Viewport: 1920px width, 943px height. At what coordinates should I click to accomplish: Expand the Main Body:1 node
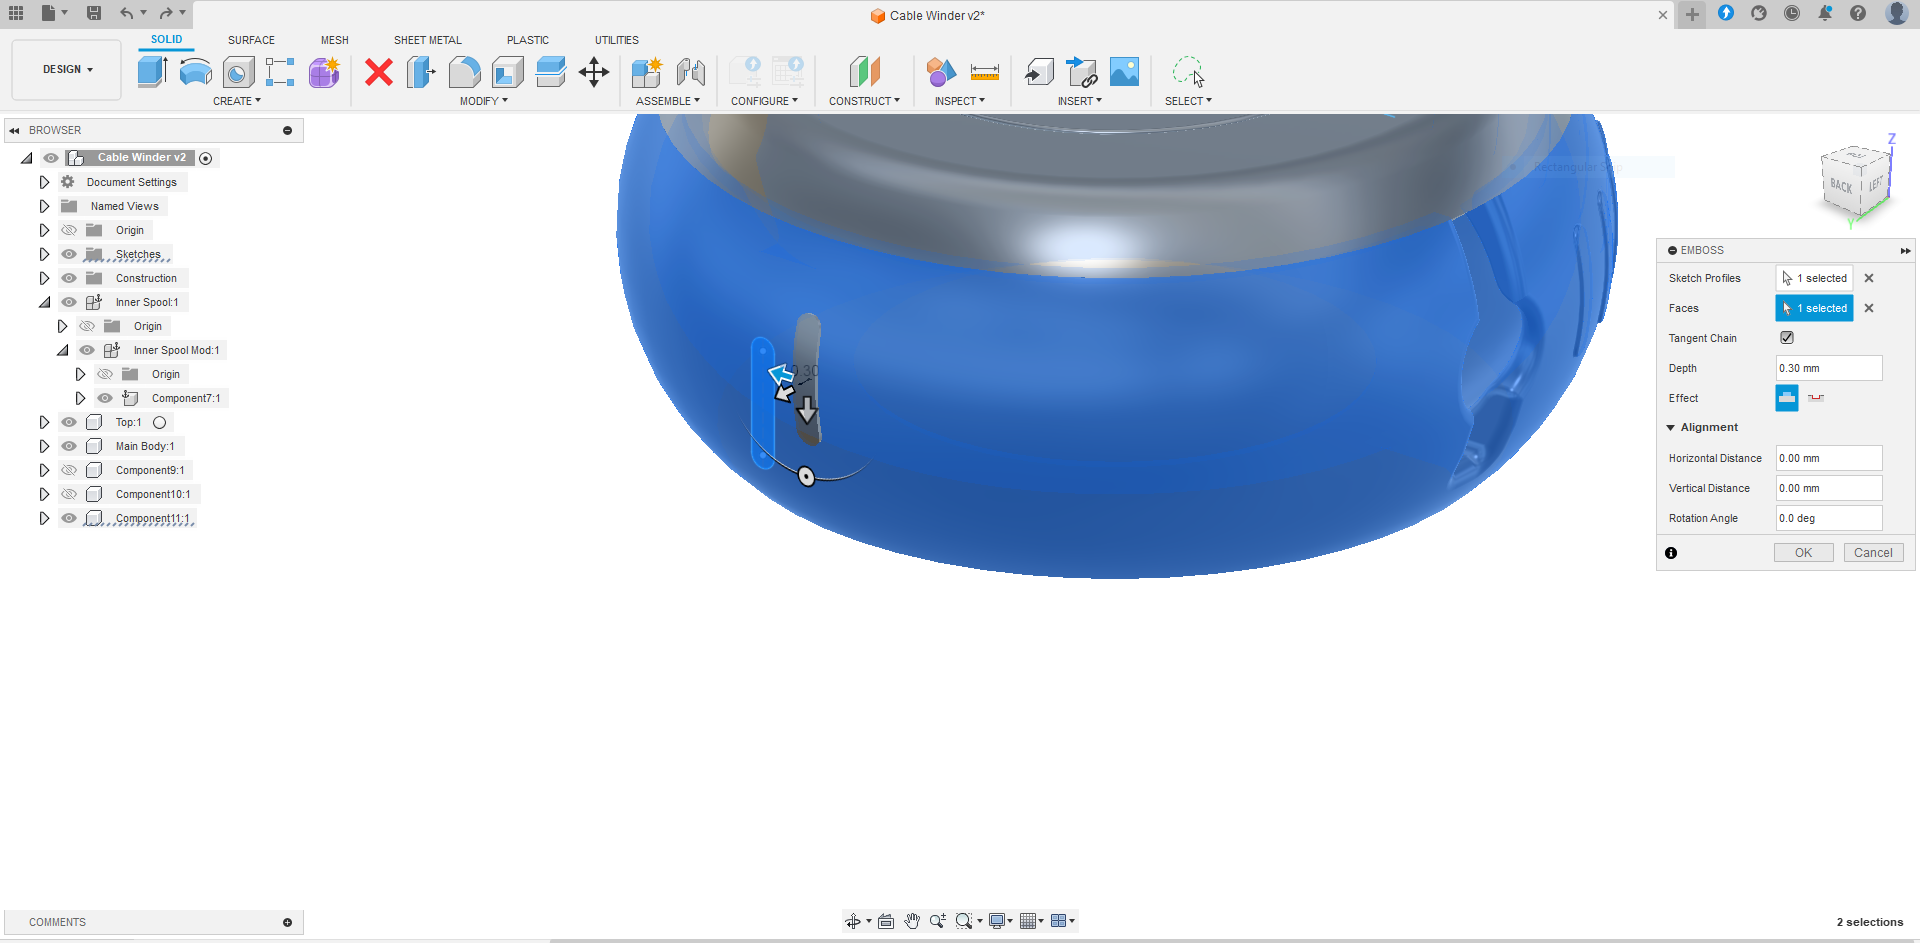[44, 446]
